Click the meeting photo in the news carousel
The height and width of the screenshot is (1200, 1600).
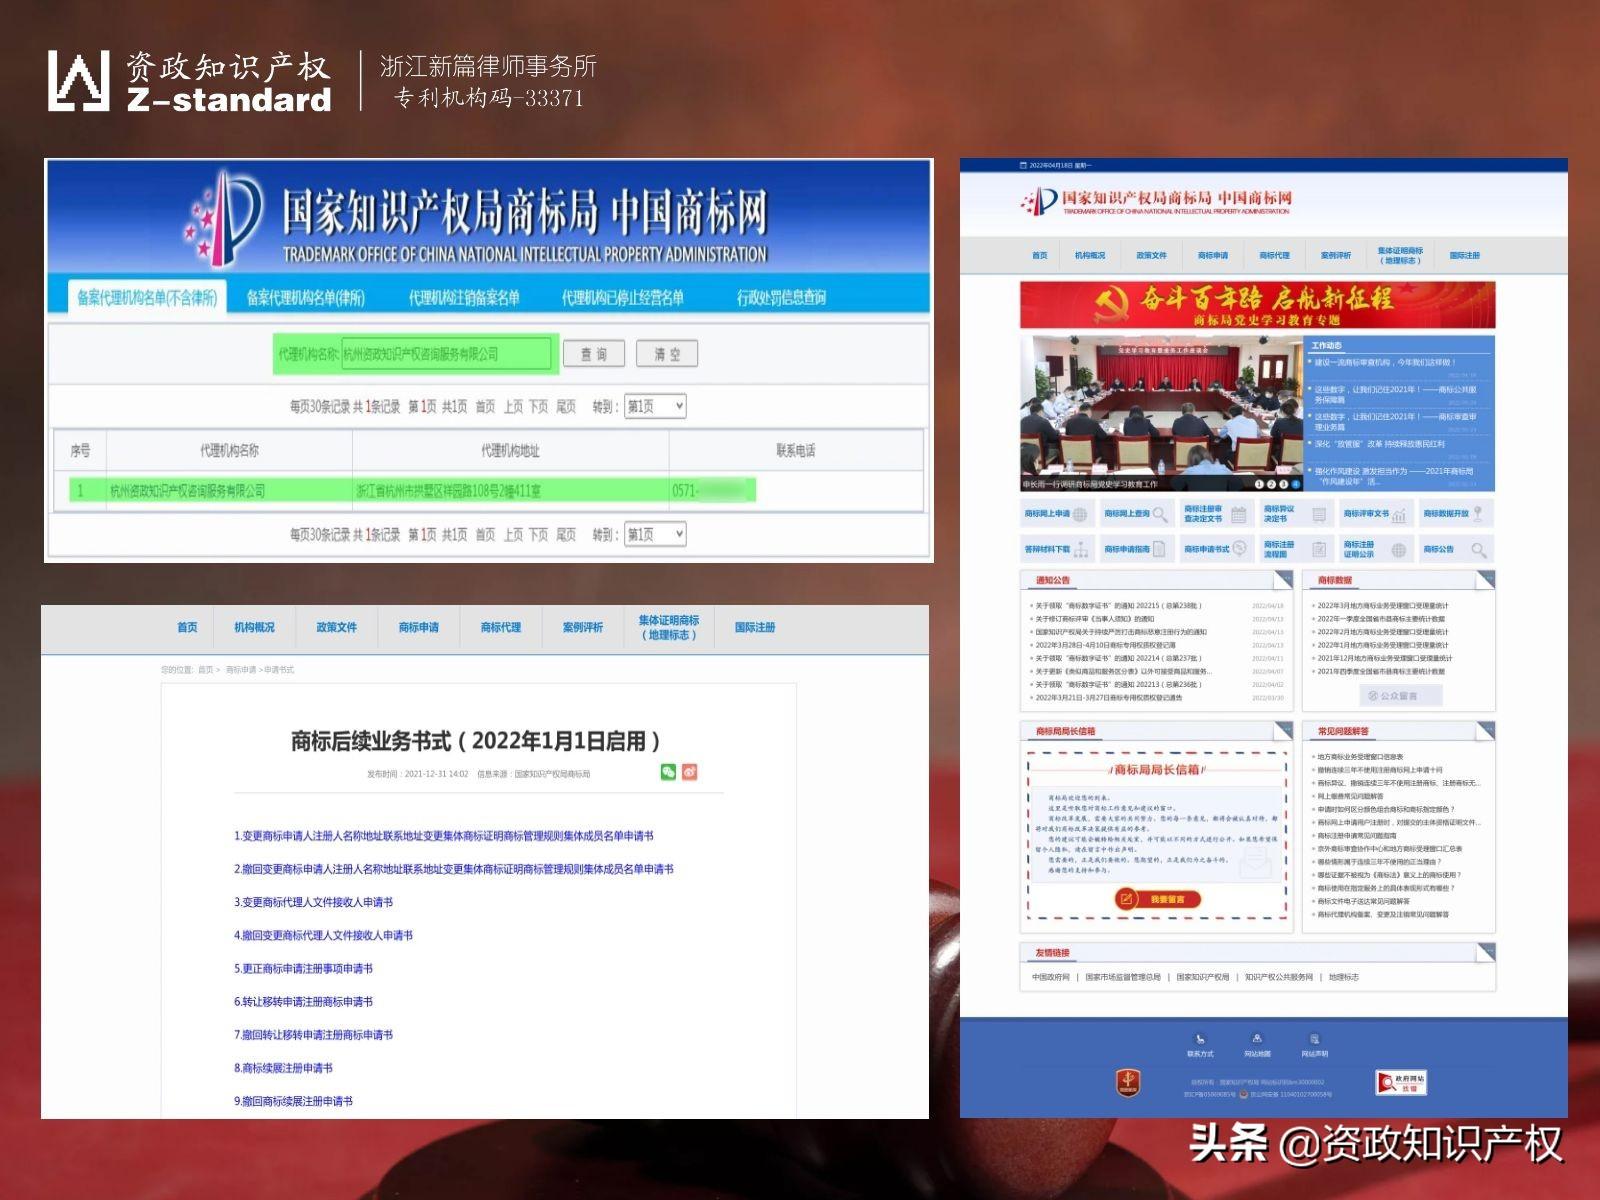pos(1161,413)
